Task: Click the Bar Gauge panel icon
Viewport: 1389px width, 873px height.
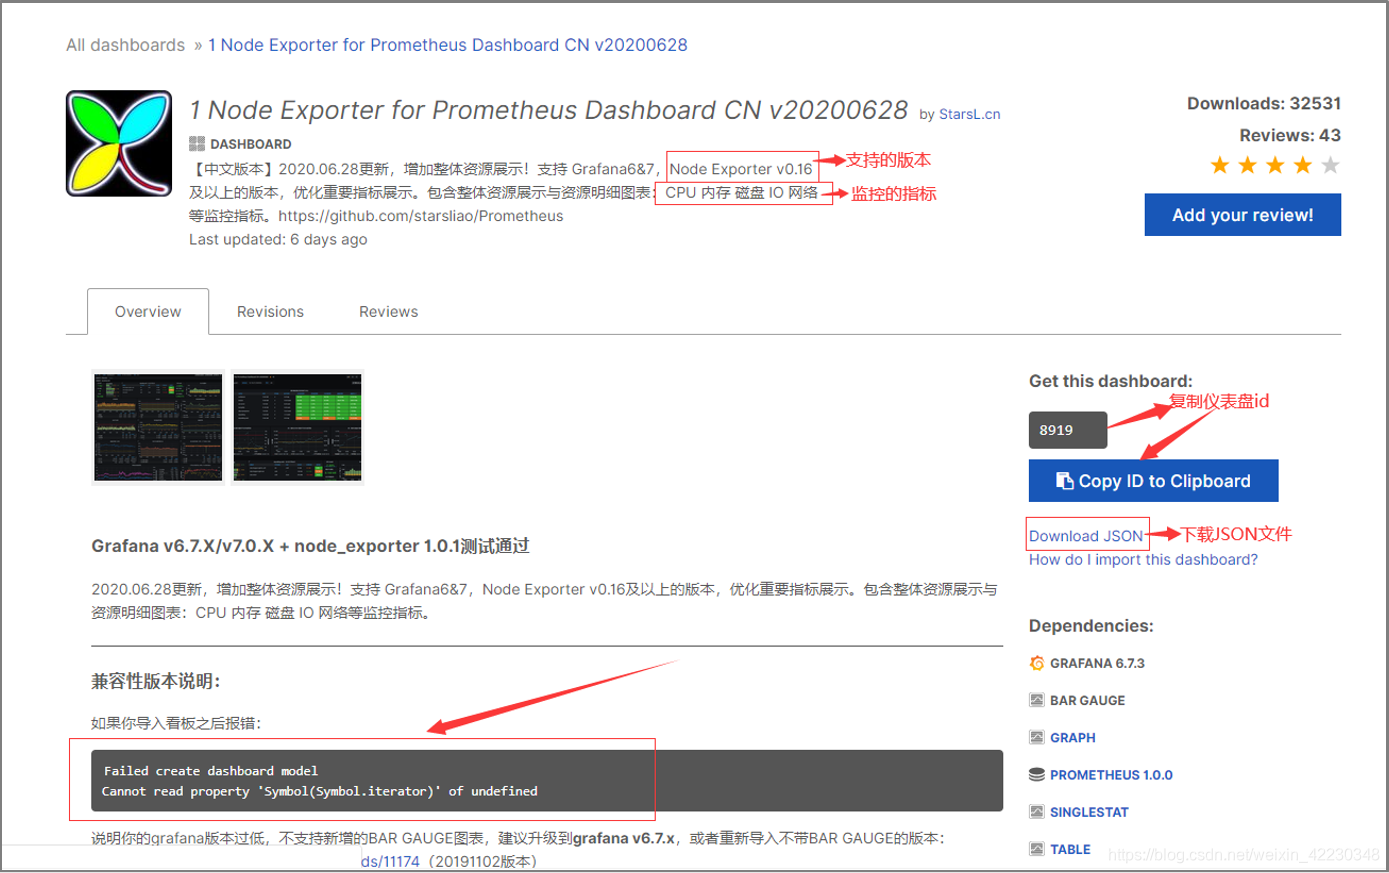Action: tap(1037, 700)
